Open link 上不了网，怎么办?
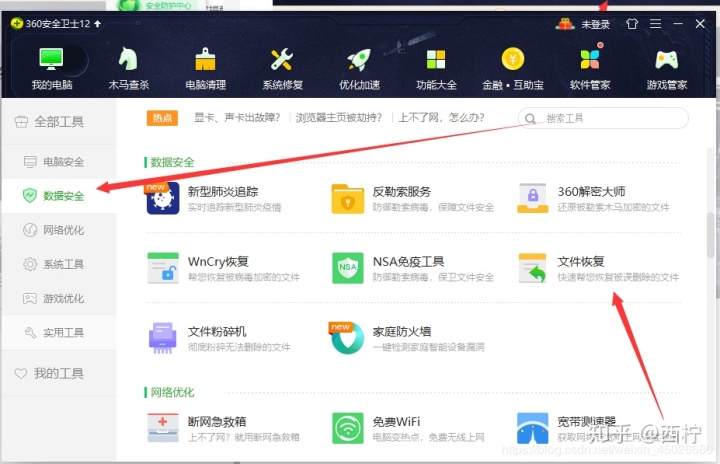Viewport: 720px width, 464px height. click(x=441, y=118)
